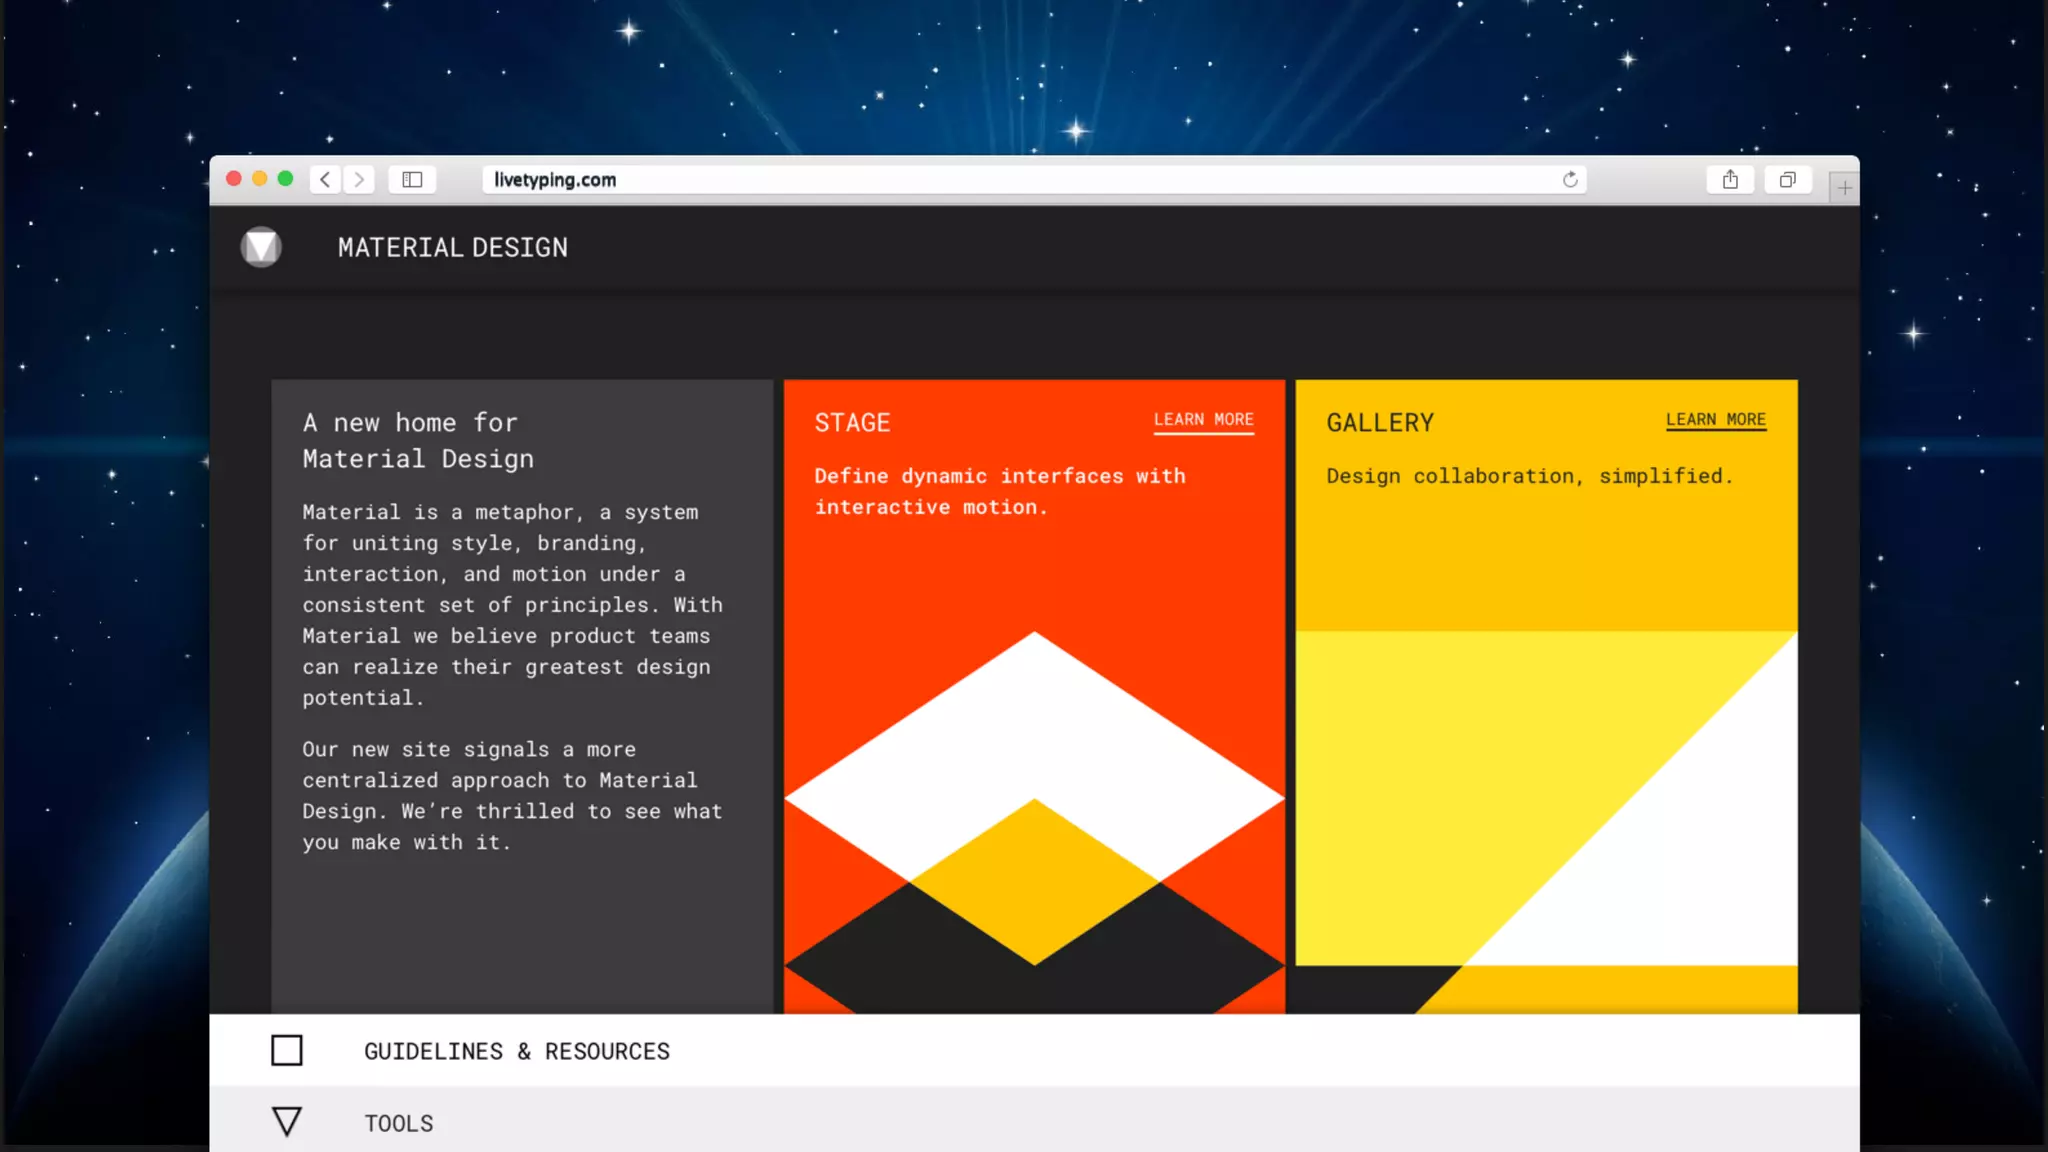The height and width of the screenshot is (1152, 2048).
Task: Click Learn More on the Gallery card
Action: [x=1715, y=420]
